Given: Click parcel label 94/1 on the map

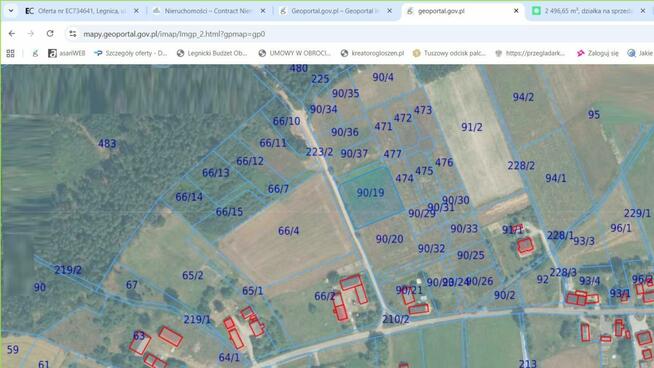Looking at the screenshot, I should pos(556,178).
